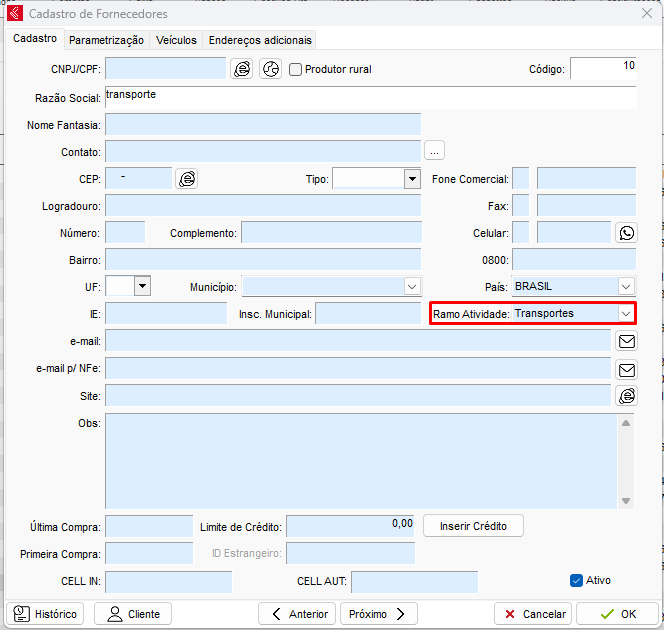Click the ellipsis button beside Contato

click(x=434, y=151)
